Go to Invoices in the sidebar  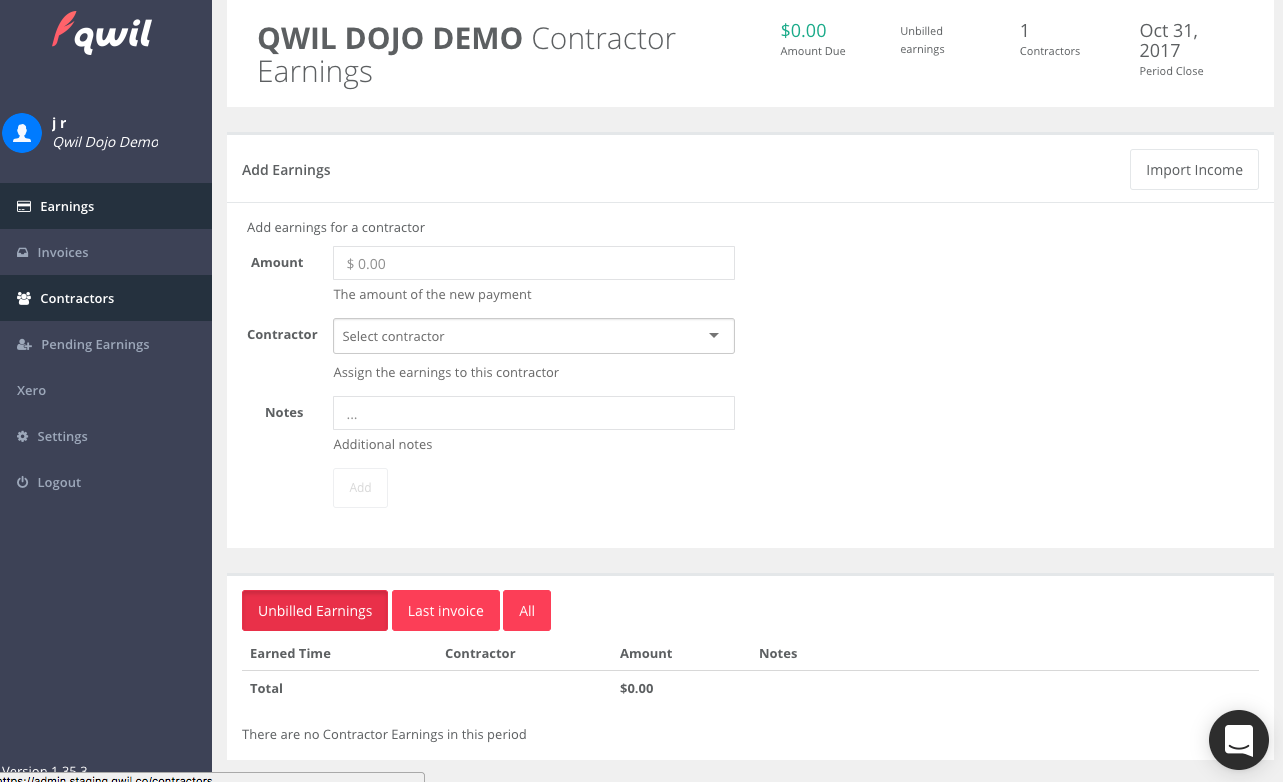(106, 252)
